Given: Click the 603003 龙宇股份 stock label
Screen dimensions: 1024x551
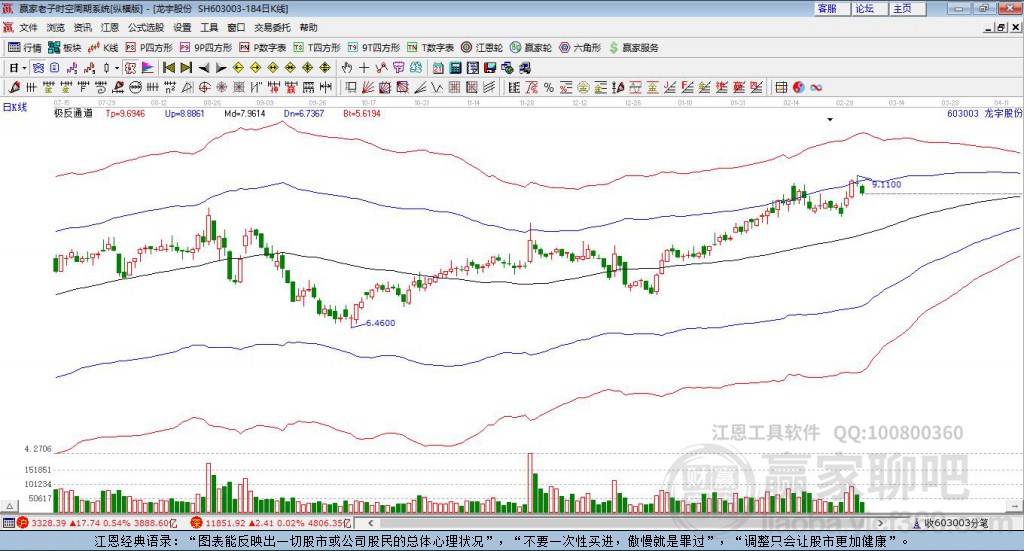Looking at the screenshot, I should point(984,113).
